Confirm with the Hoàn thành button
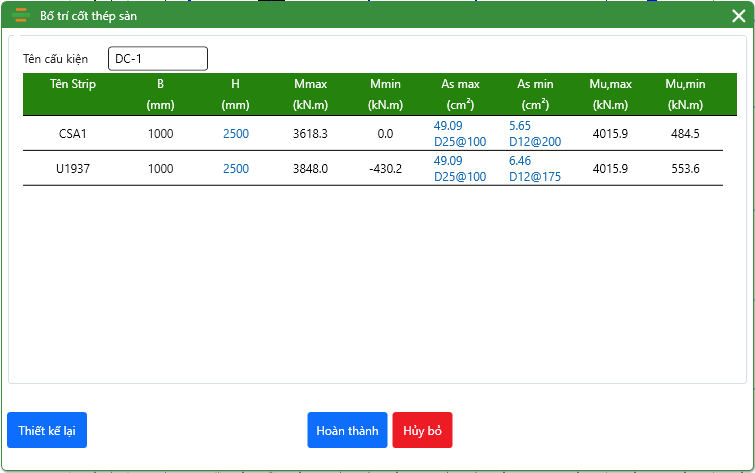Image resolution: width=755 pixels, height=473 pixels. click(x=347, y=430)
